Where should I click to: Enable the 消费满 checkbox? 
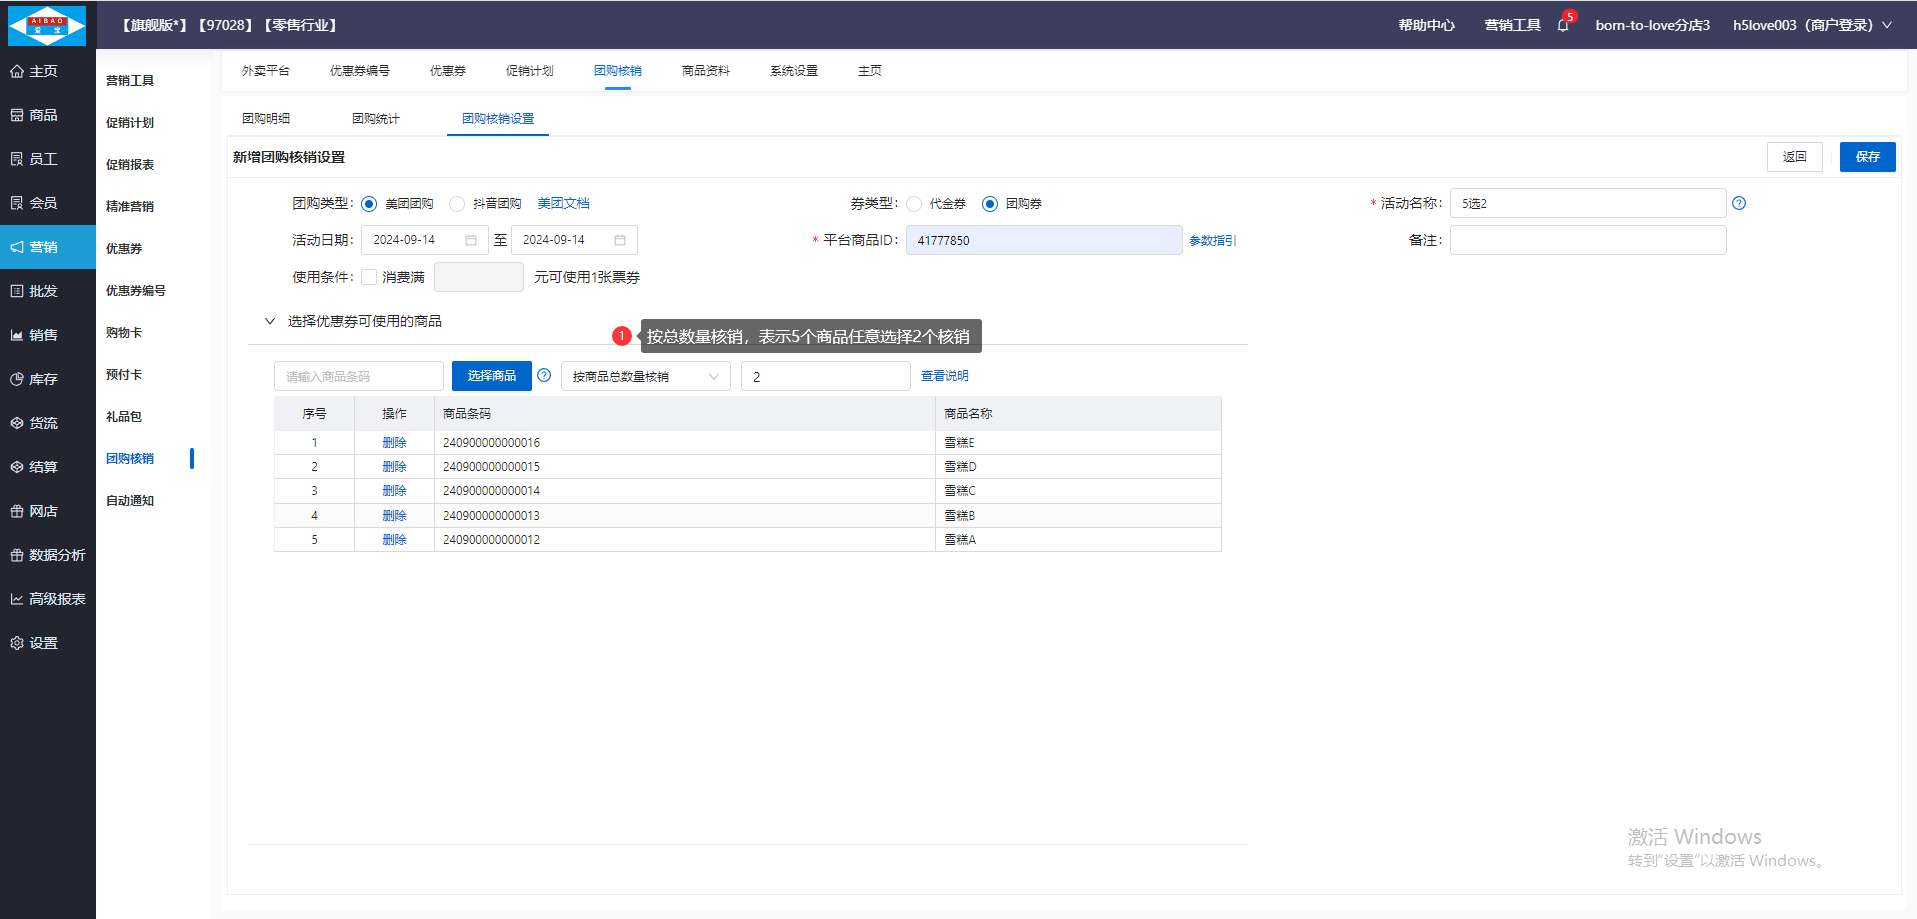(x=369, y=277)
